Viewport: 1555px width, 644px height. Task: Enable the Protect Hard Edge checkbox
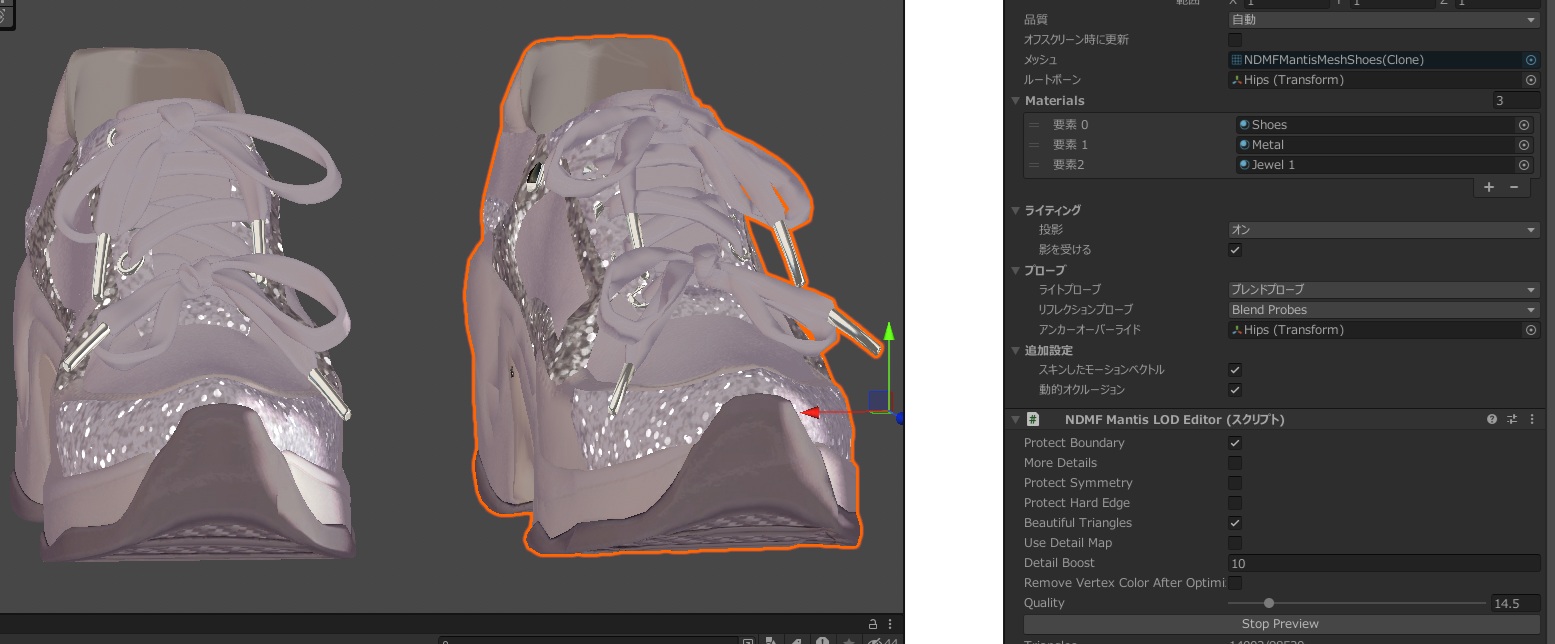point(1235,503)
